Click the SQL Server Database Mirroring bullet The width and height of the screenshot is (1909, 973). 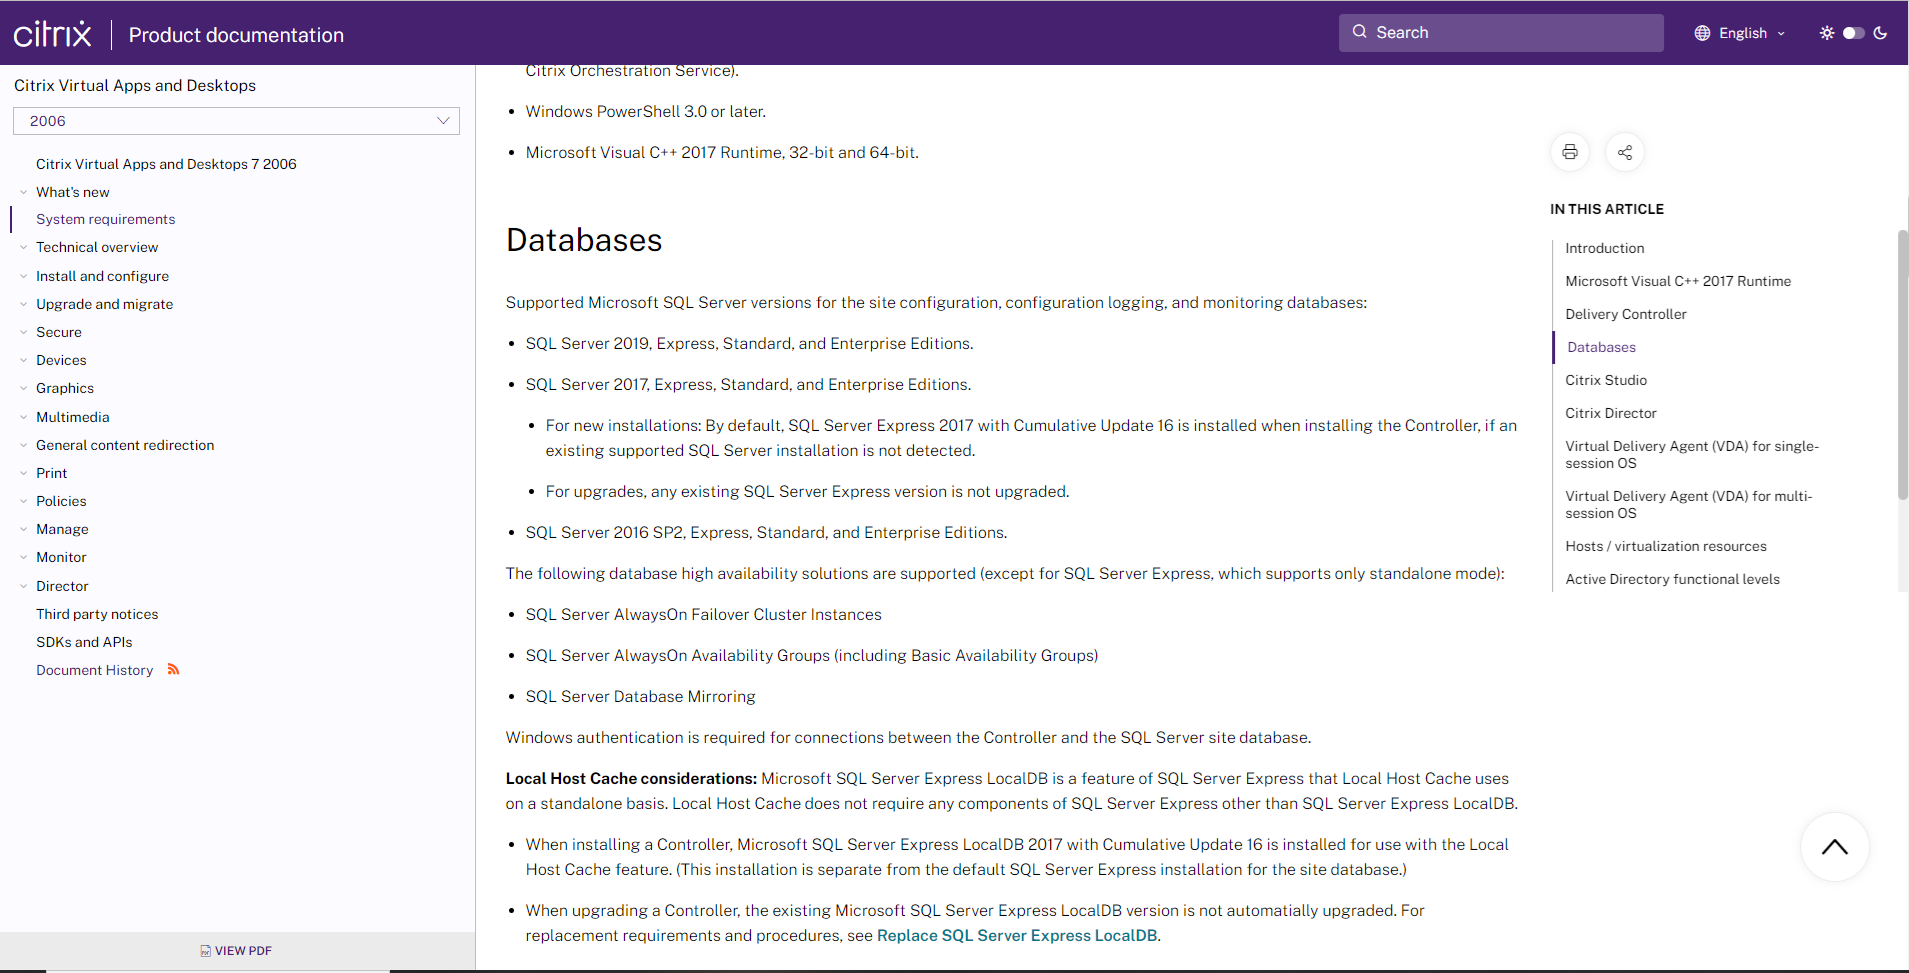[x=640, y=696]
